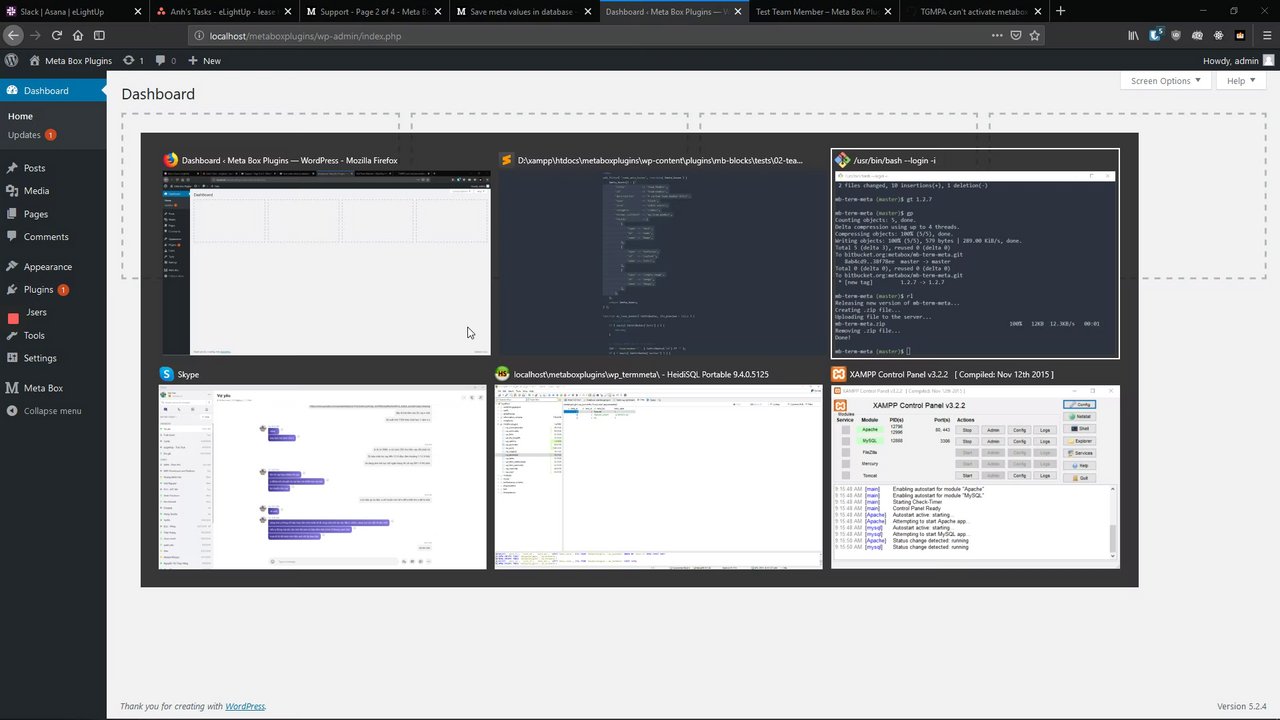Open updates icon in the admin bar
Image resolution: width=1280 pixels, height=720 pixels.
[x=133, y=60]
